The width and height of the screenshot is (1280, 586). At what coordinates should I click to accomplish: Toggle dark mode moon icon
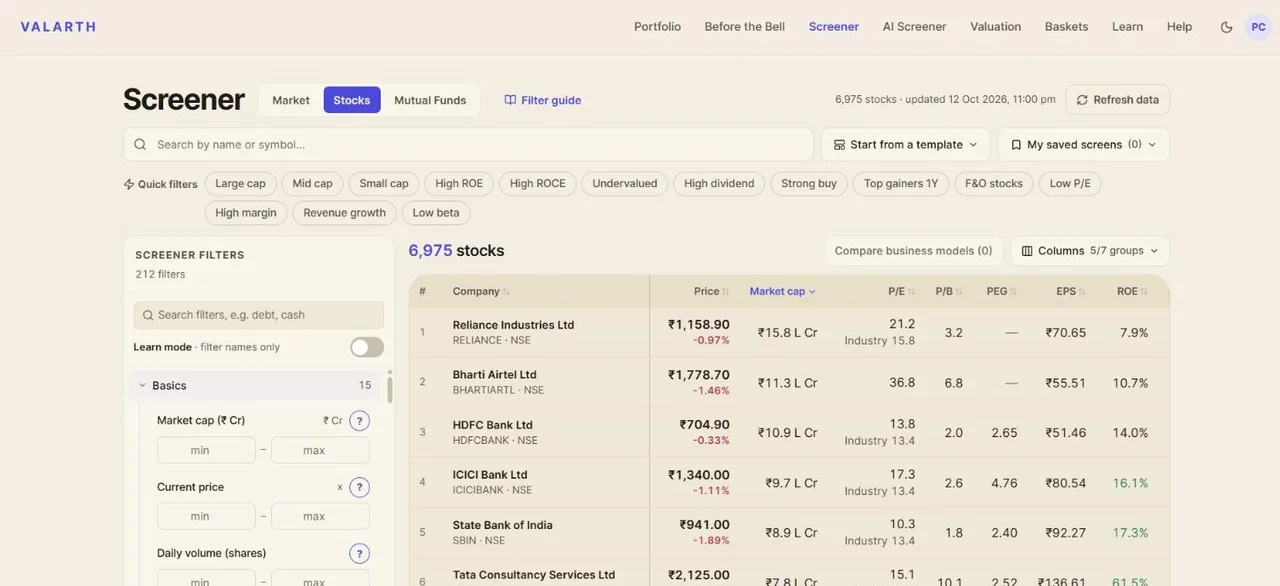tap(1226, 27)
